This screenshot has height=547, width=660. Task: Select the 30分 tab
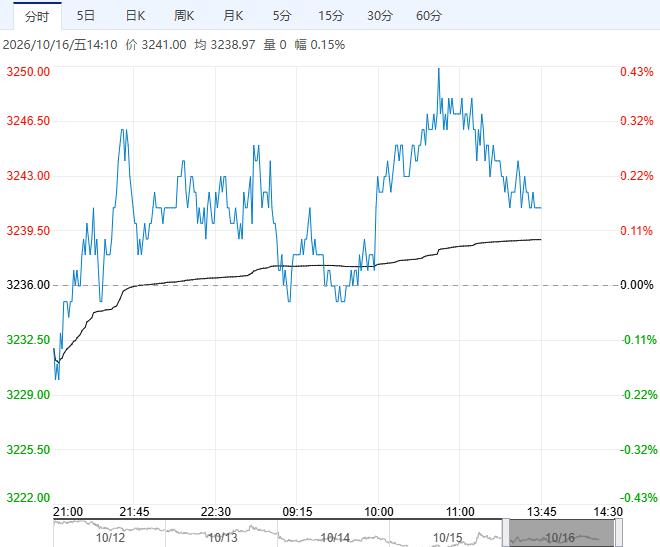380,16
